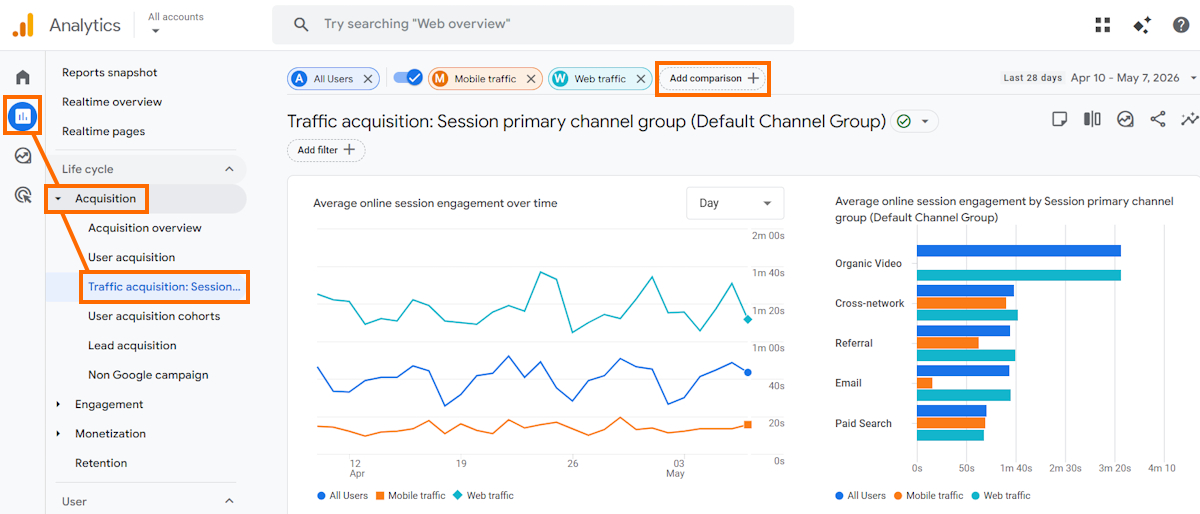The width and height of the screenshot is (1200, 514).
Task: Click the Cross-network bar label
Action: [x=869, y=304]
